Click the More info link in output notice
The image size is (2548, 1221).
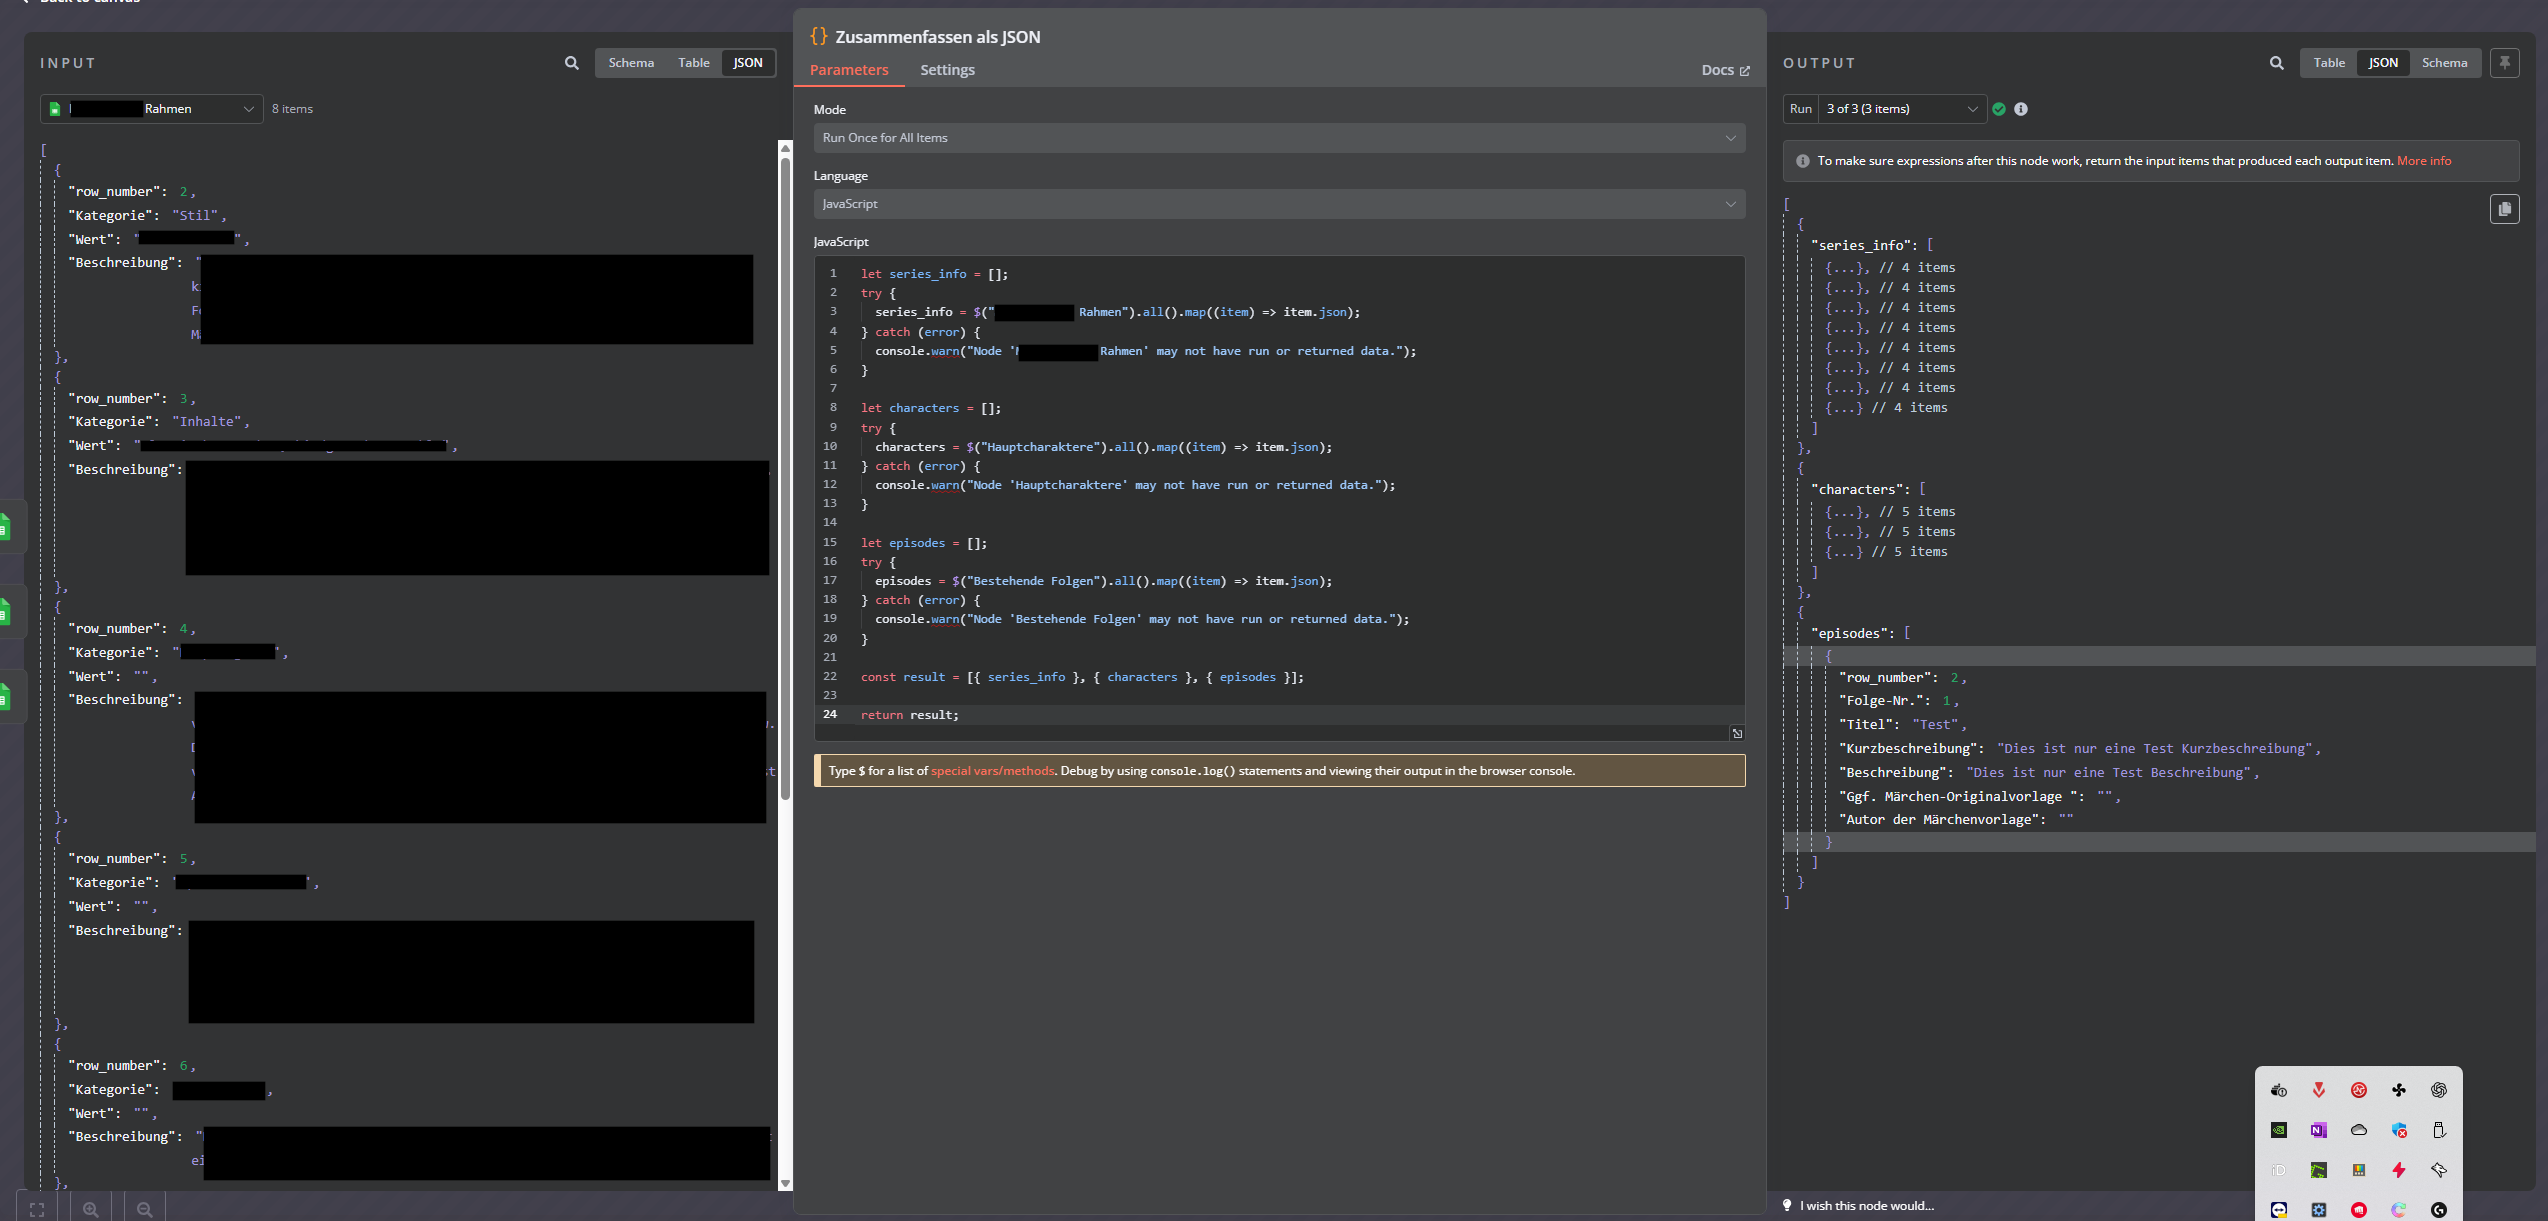[x=2423, y=161]
